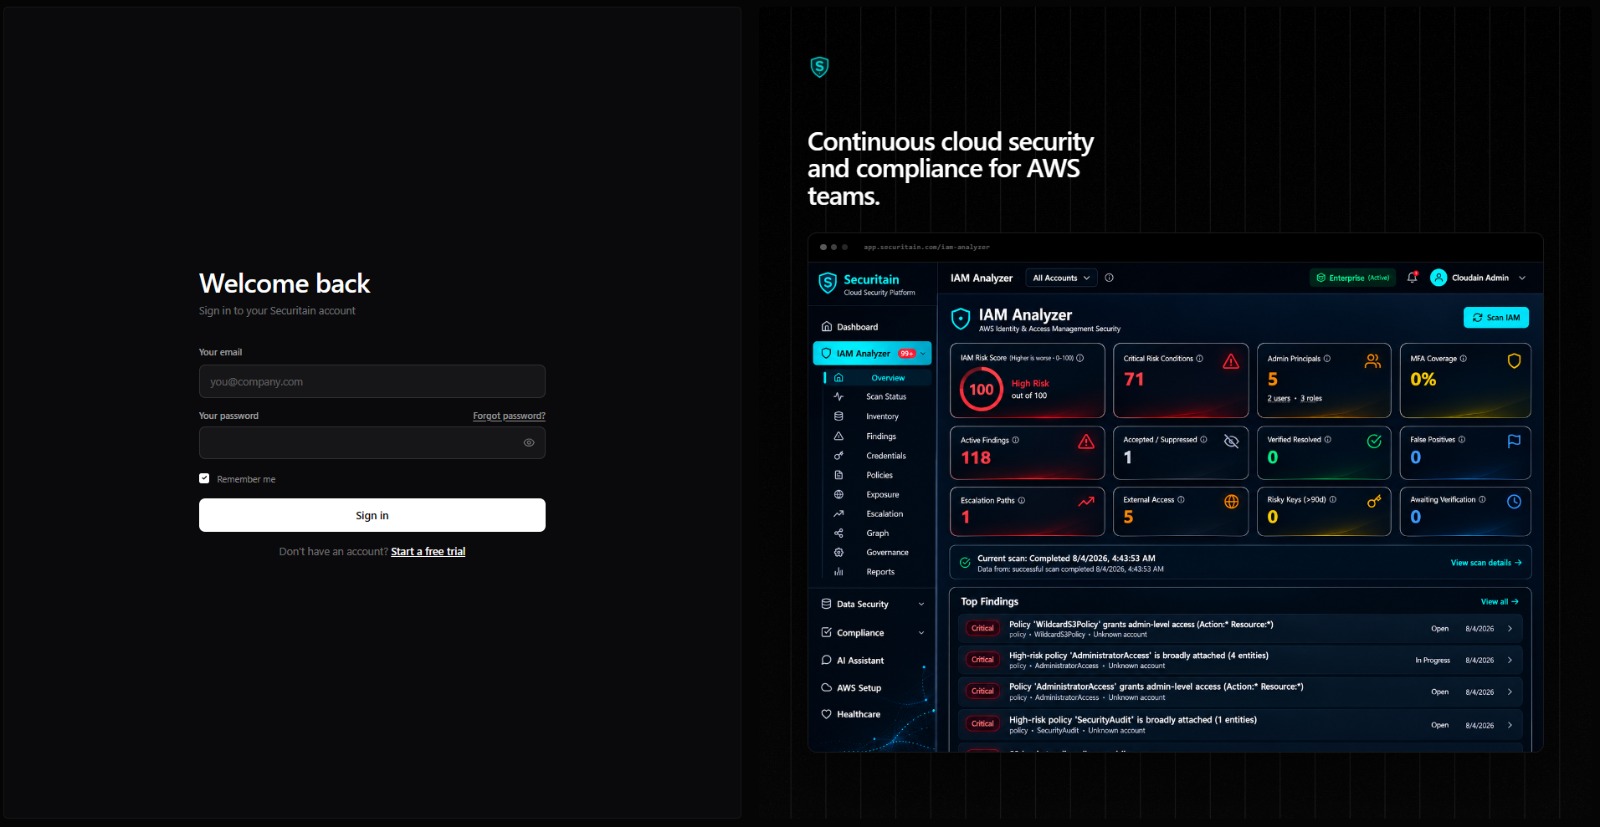
Task: Focus the Your email input field
Action: pyautogui.click(x=372, y=381)
